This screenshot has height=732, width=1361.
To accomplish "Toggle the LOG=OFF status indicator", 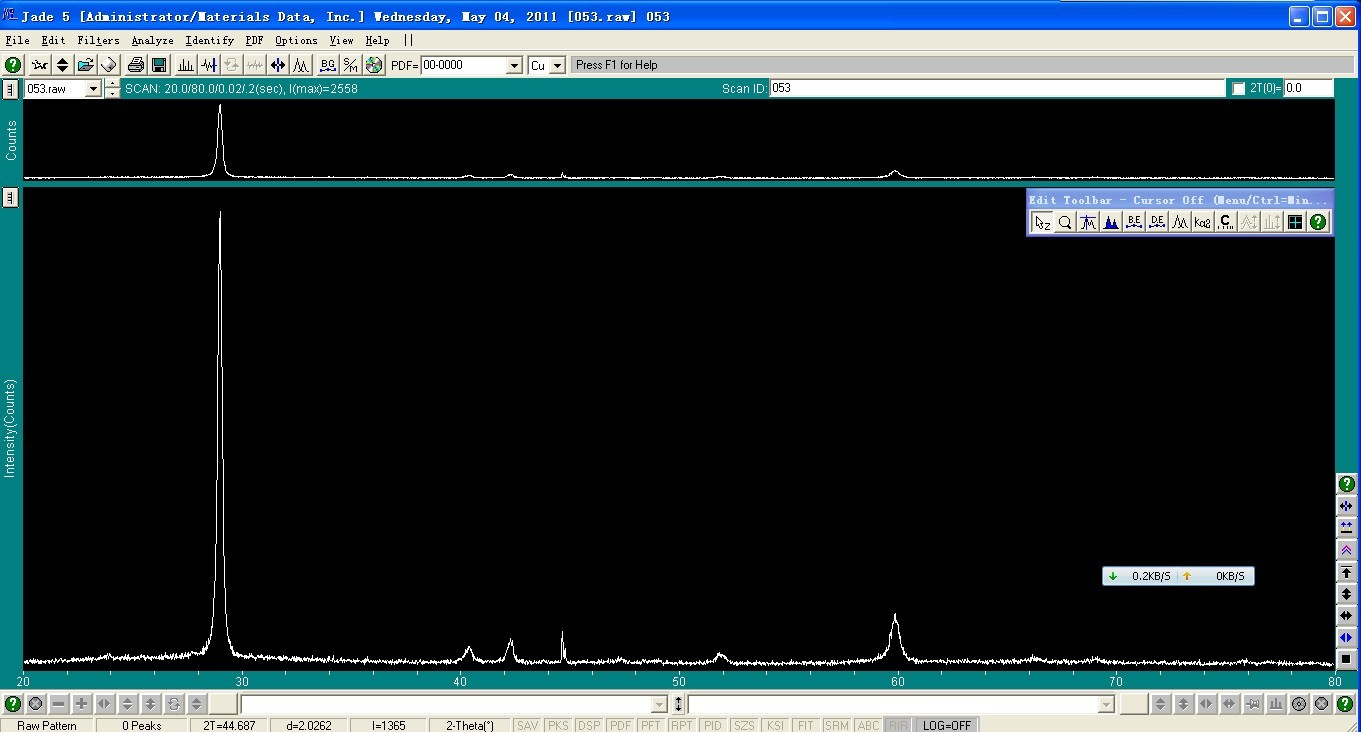I will [946, 725].
